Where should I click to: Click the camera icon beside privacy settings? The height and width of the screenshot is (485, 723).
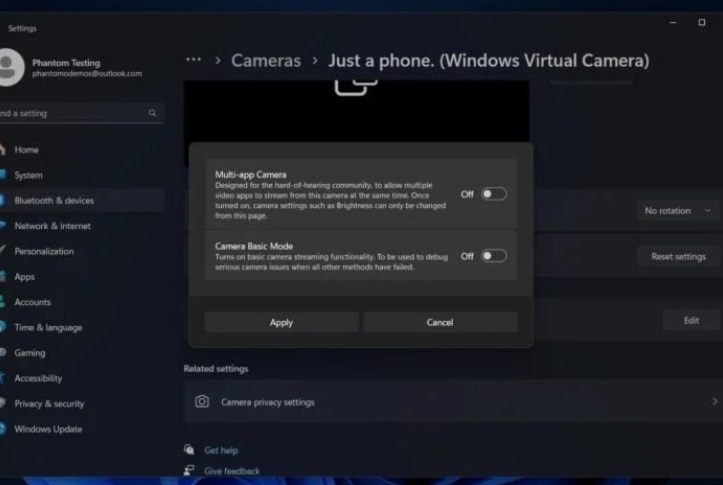(202, 402)
